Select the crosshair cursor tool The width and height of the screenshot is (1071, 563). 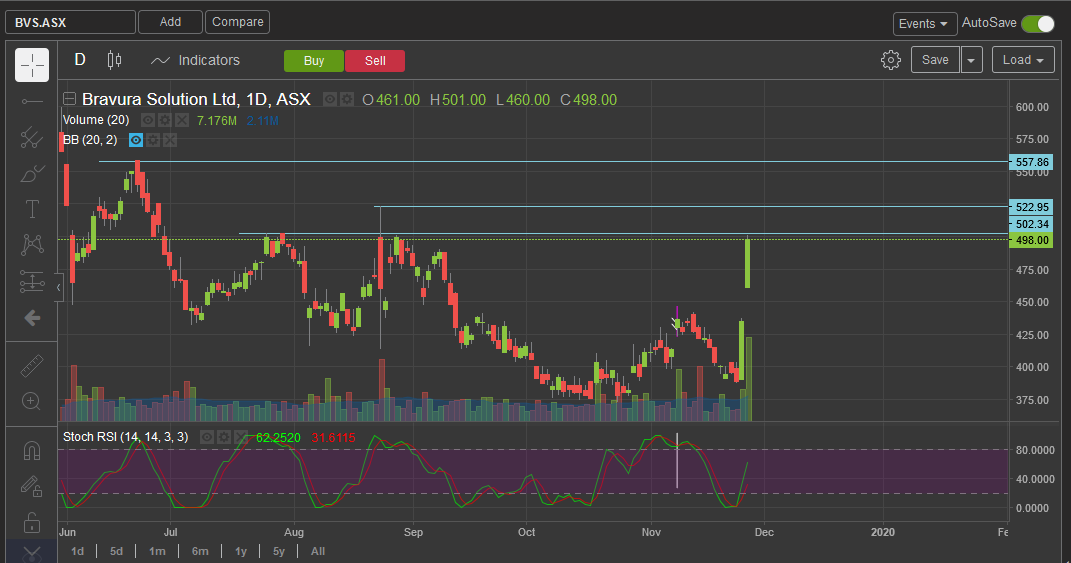coord(32,65)
